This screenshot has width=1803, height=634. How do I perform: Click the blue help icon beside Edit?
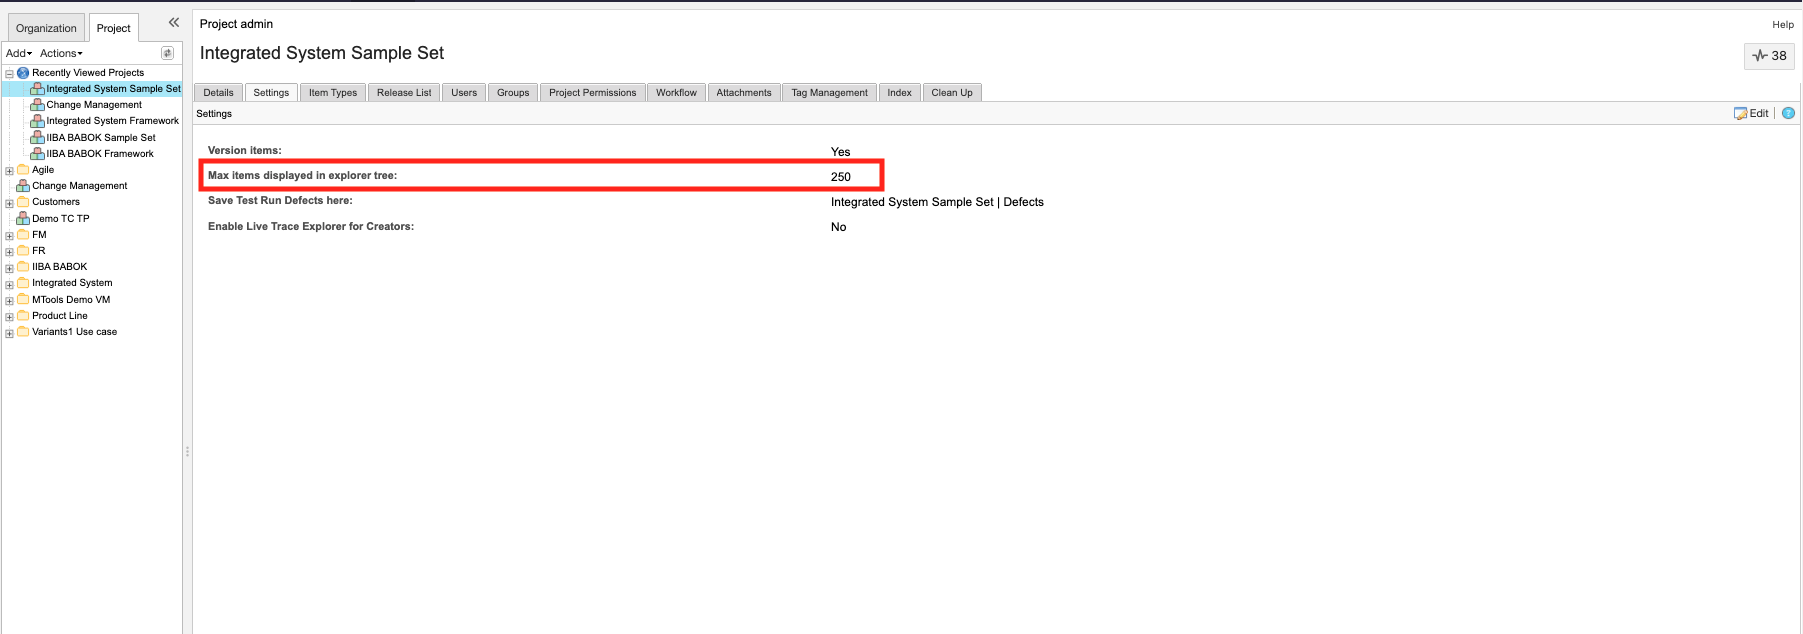(1788, 113)
